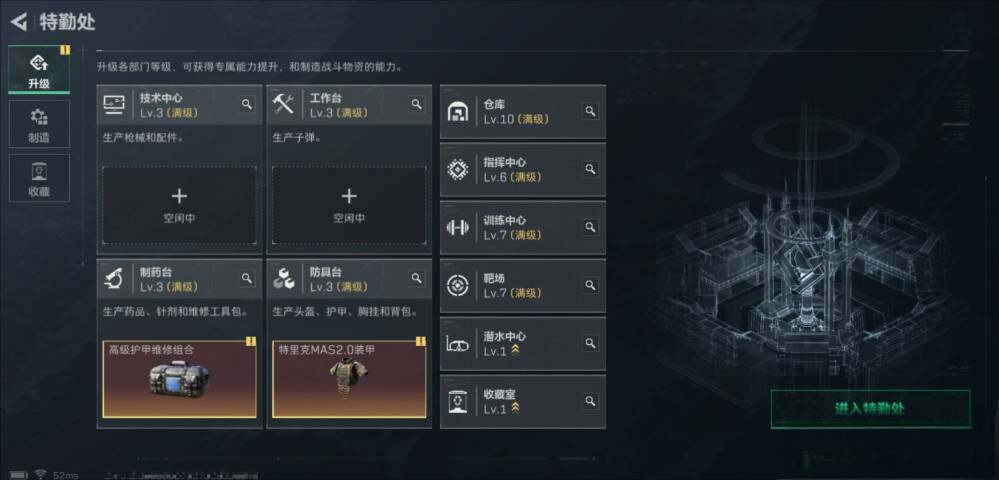Image resolution: width=999 pixels, height=480 pixels.
Task: View 仓库 details via magnifier icon
Action: tap(591, 112)
